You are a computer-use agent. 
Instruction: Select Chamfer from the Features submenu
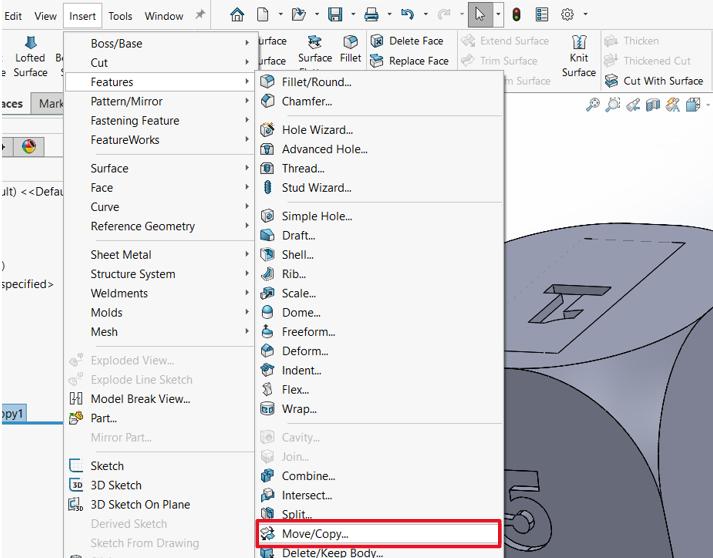(x=380, y=101)
